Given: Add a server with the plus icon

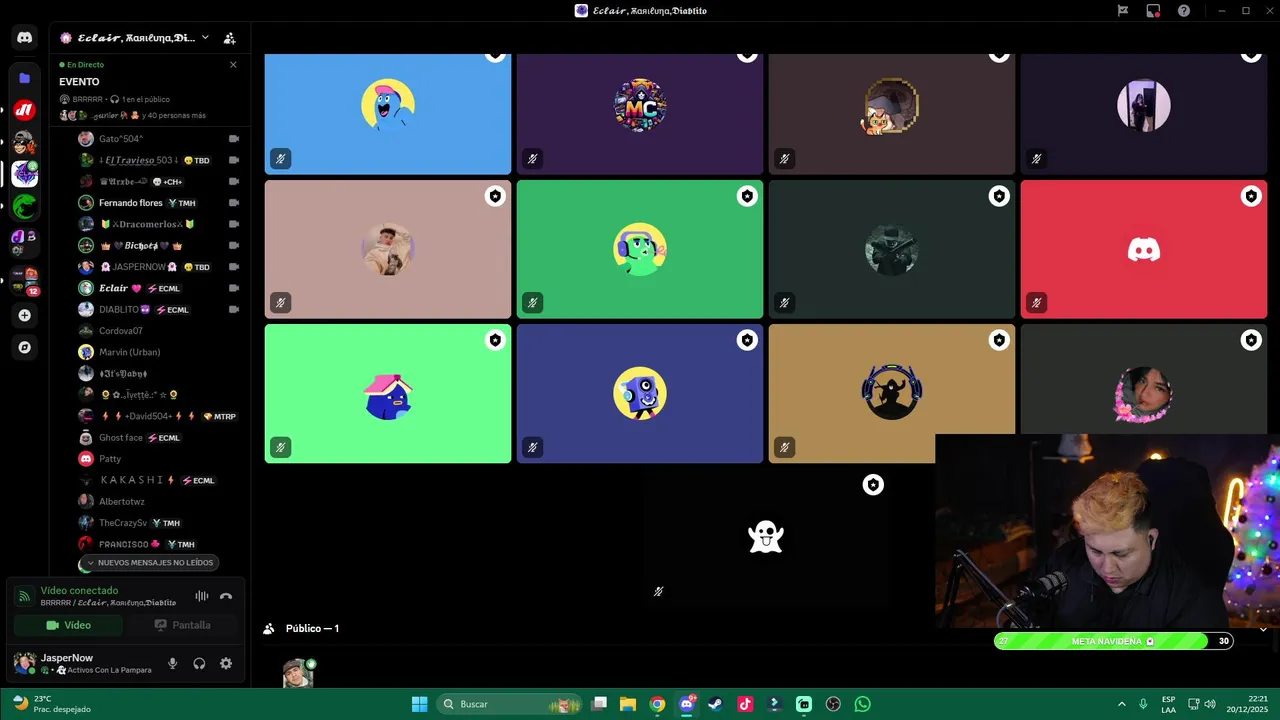Looking at the screenshot, I should click(25, 315).
